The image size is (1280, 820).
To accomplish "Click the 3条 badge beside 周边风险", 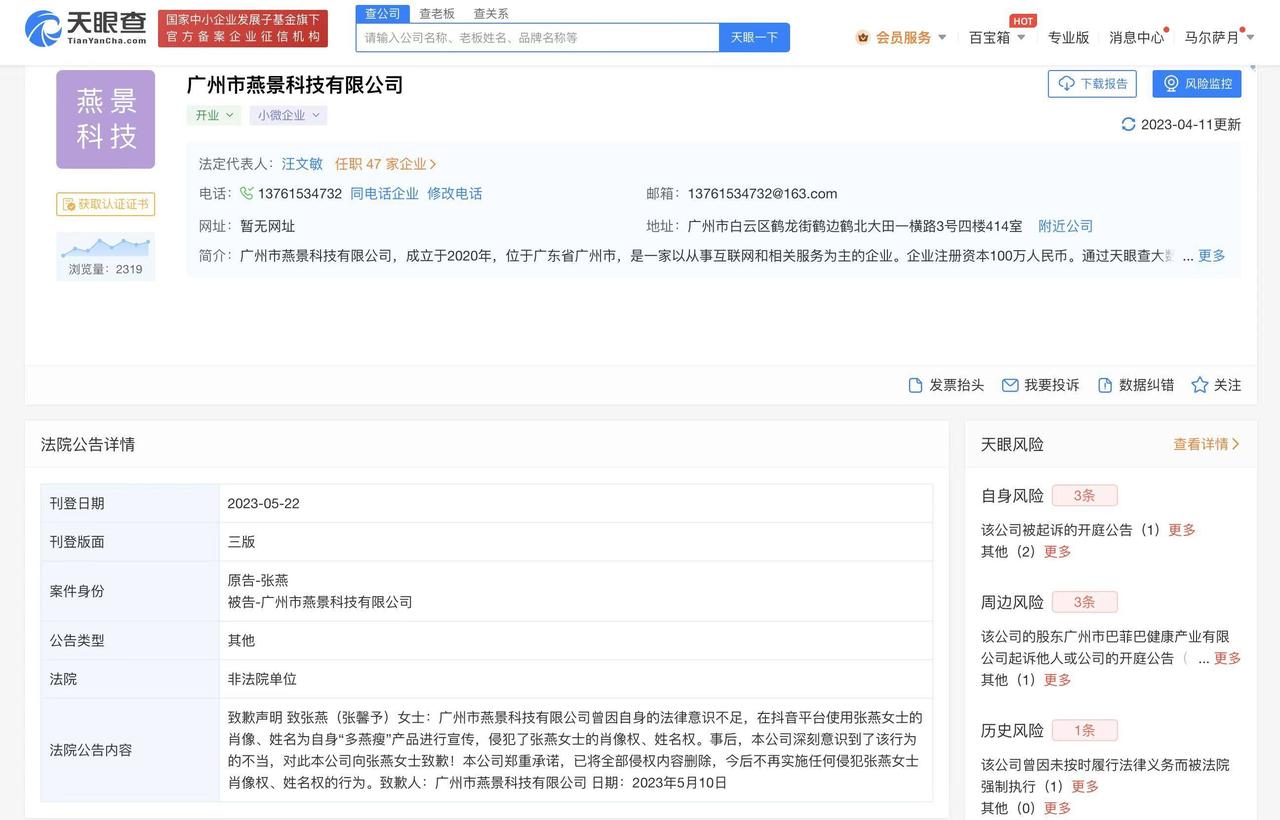I will pos(1084,602).
